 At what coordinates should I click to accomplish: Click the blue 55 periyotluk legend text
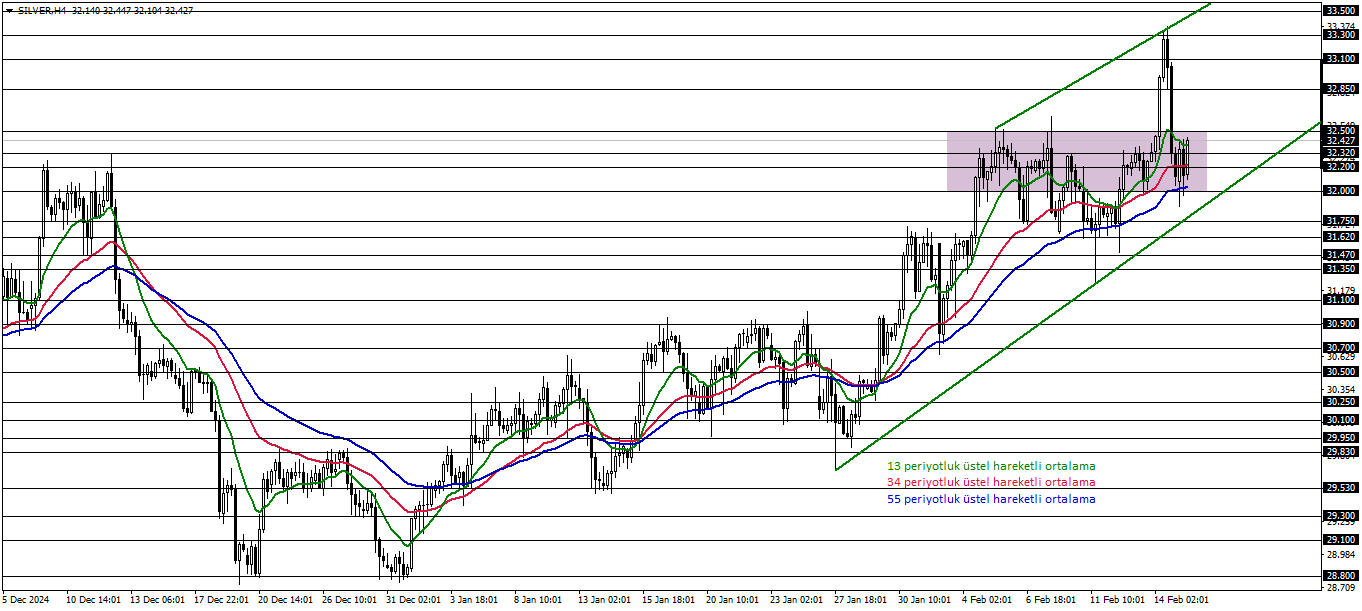(991, 499)
